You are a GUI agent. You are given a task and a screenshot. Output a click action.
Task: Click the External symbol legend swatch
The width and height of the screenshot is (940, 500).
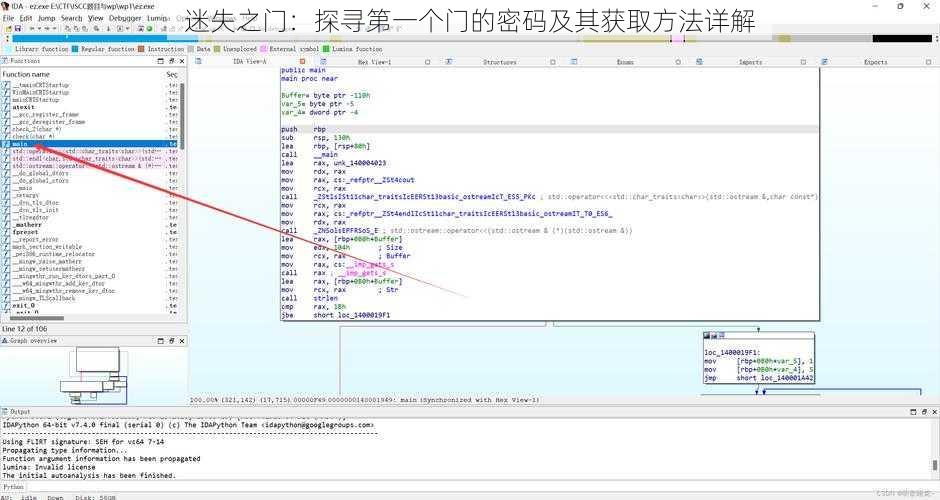point(263,49)
